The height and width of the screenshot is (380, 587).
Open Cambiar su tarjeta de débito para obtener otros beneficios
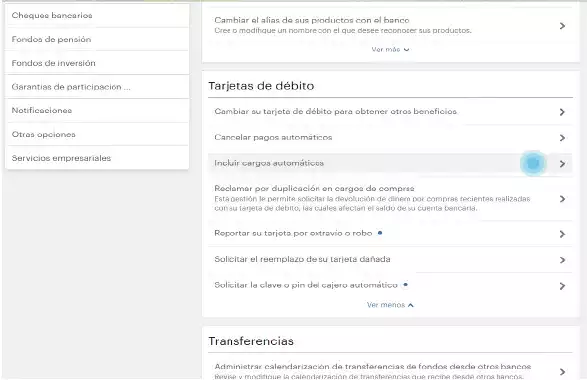390,112
